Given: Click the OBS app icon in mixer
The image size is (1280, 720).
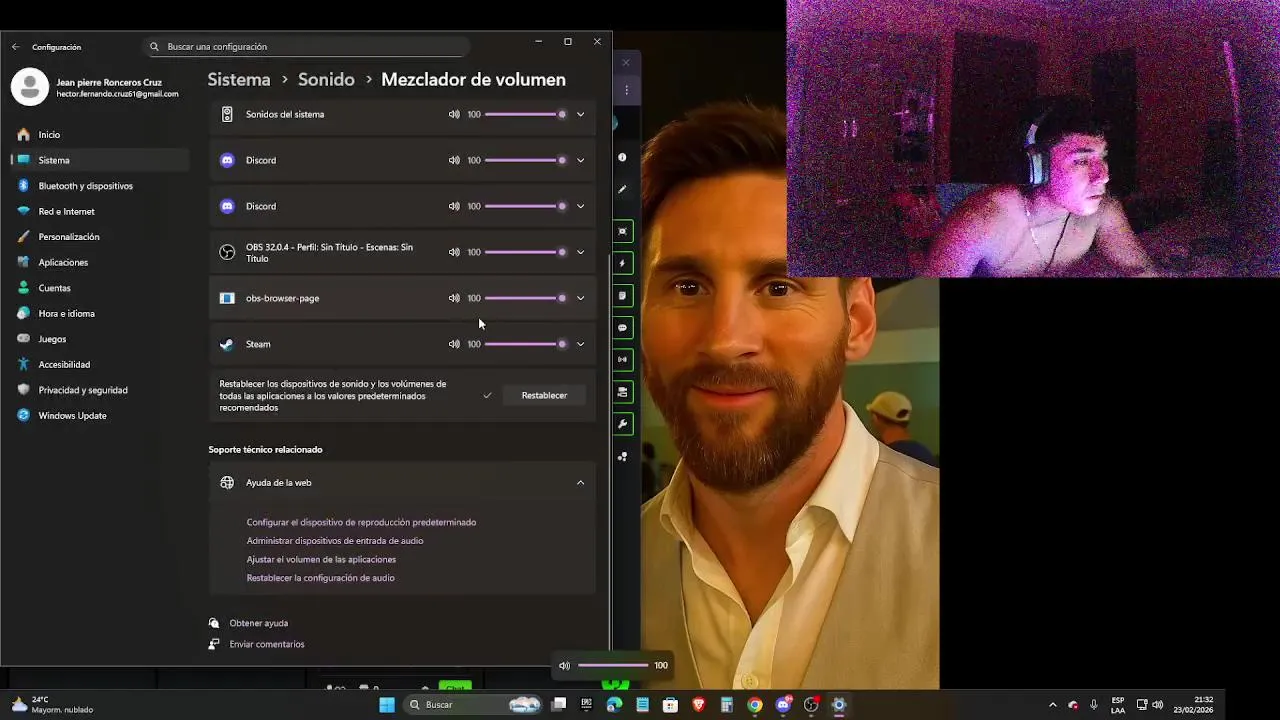Looking at the screenshot, I should [227, 252].
